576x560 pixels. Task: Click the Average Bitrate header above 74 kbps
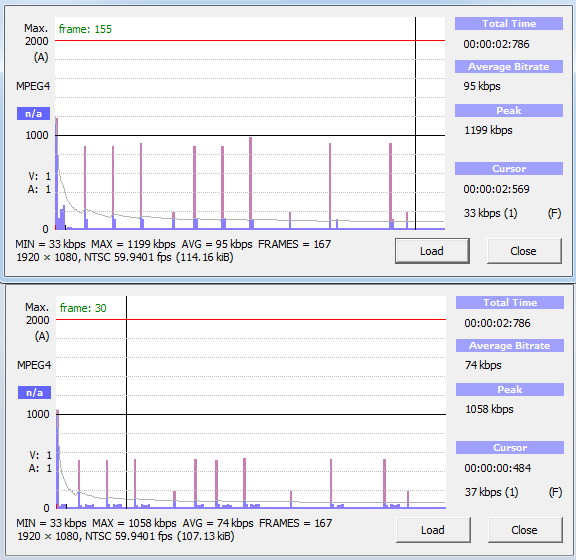point(510,345)
